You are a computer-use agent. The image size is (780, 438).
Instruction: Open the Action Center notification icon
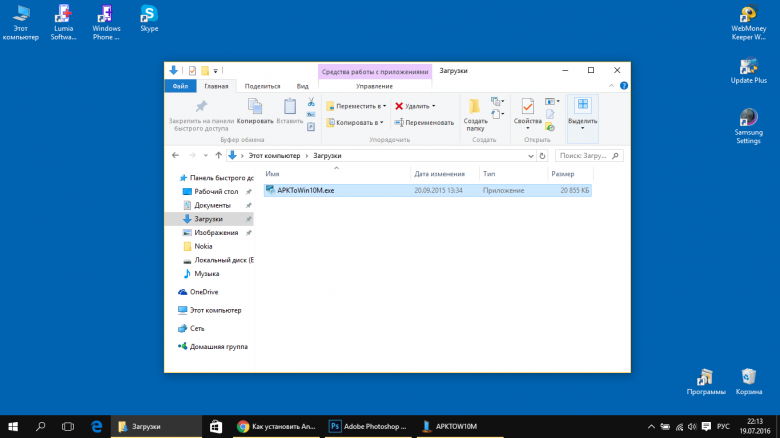[x=706, y=427]
